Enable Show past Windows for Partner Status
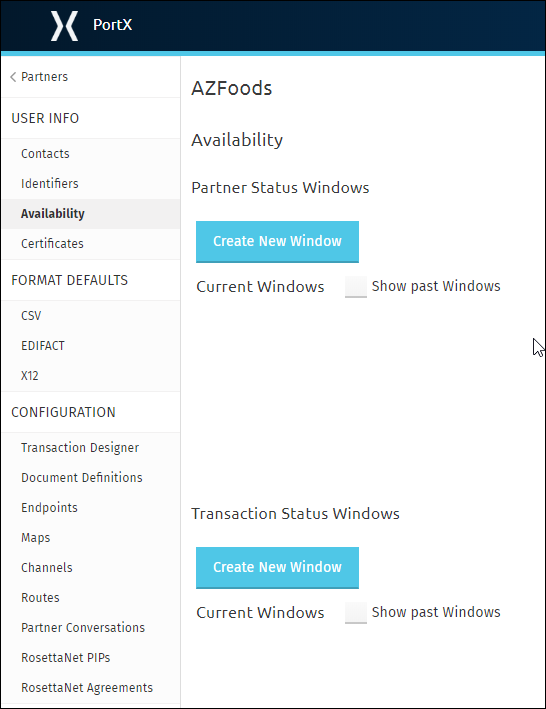Image resolution: width=546 pixels, height=709 pixels. coord(356,287)
